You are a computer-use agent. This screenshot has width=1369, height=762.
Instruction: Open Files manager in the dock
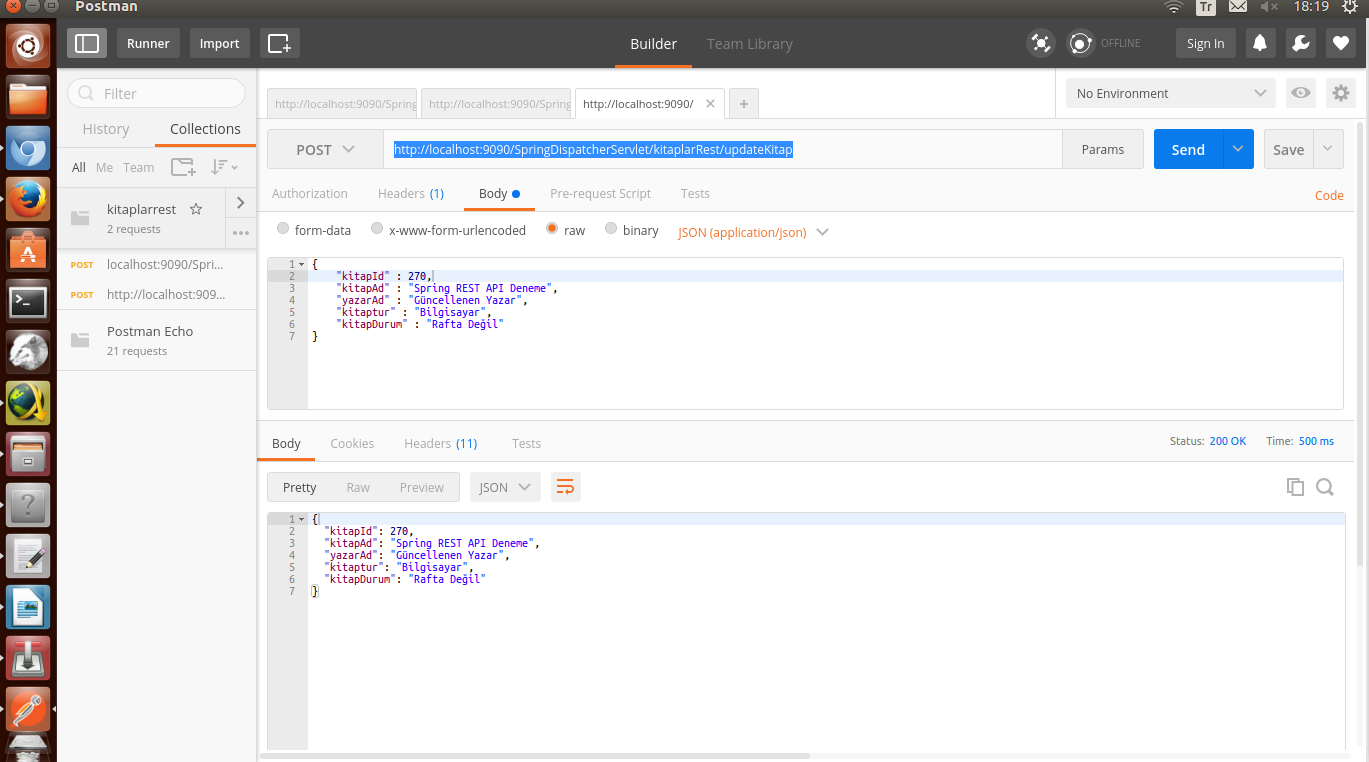28,97
